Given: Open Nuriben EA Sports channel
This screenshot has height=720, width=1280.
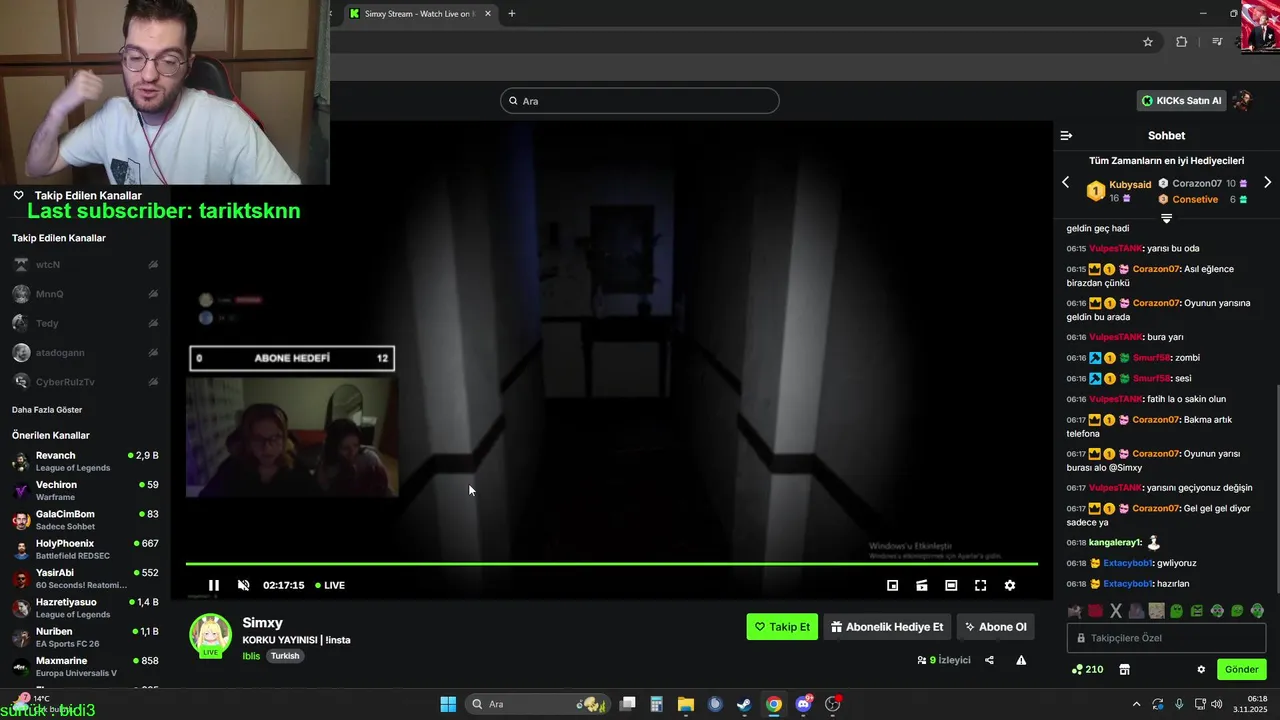Looking at the screenshot, I should click(85, 637).
